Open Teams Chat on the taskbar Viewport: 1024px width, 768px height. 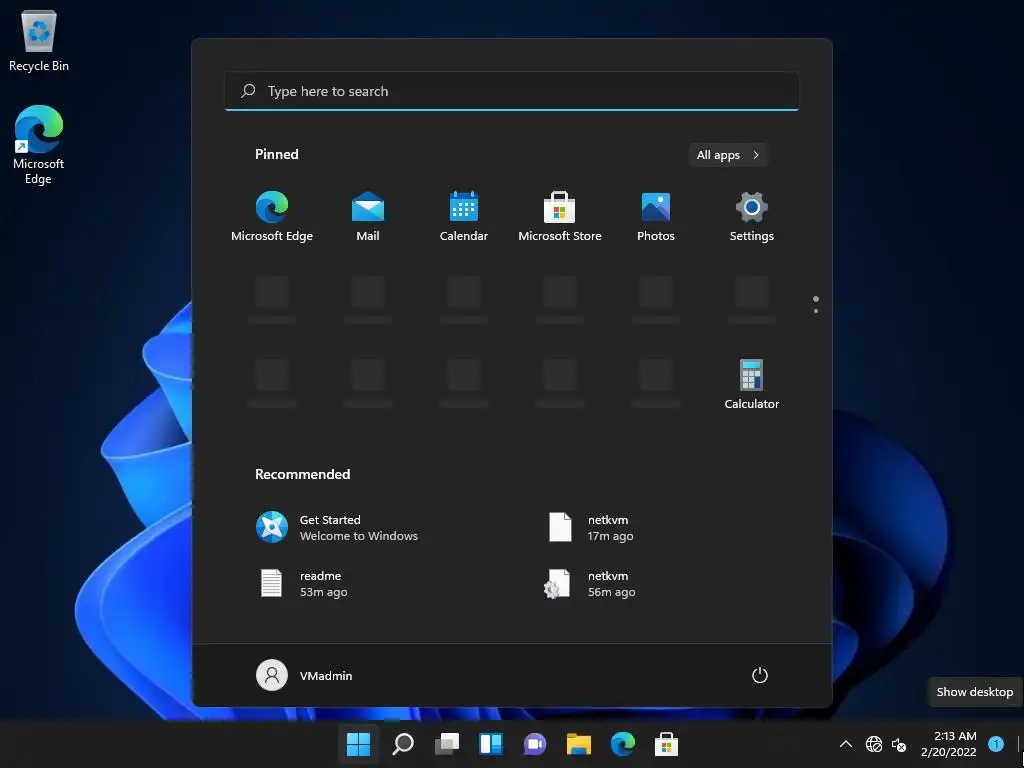pos(534,744)
